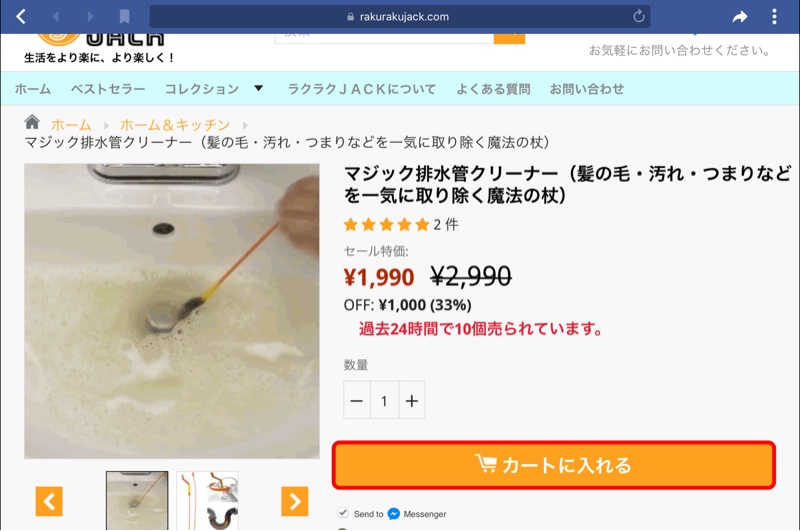This screenshot has height=531, width=800.
Task: Click the カートに入れる button
Action: pos(554,465)
